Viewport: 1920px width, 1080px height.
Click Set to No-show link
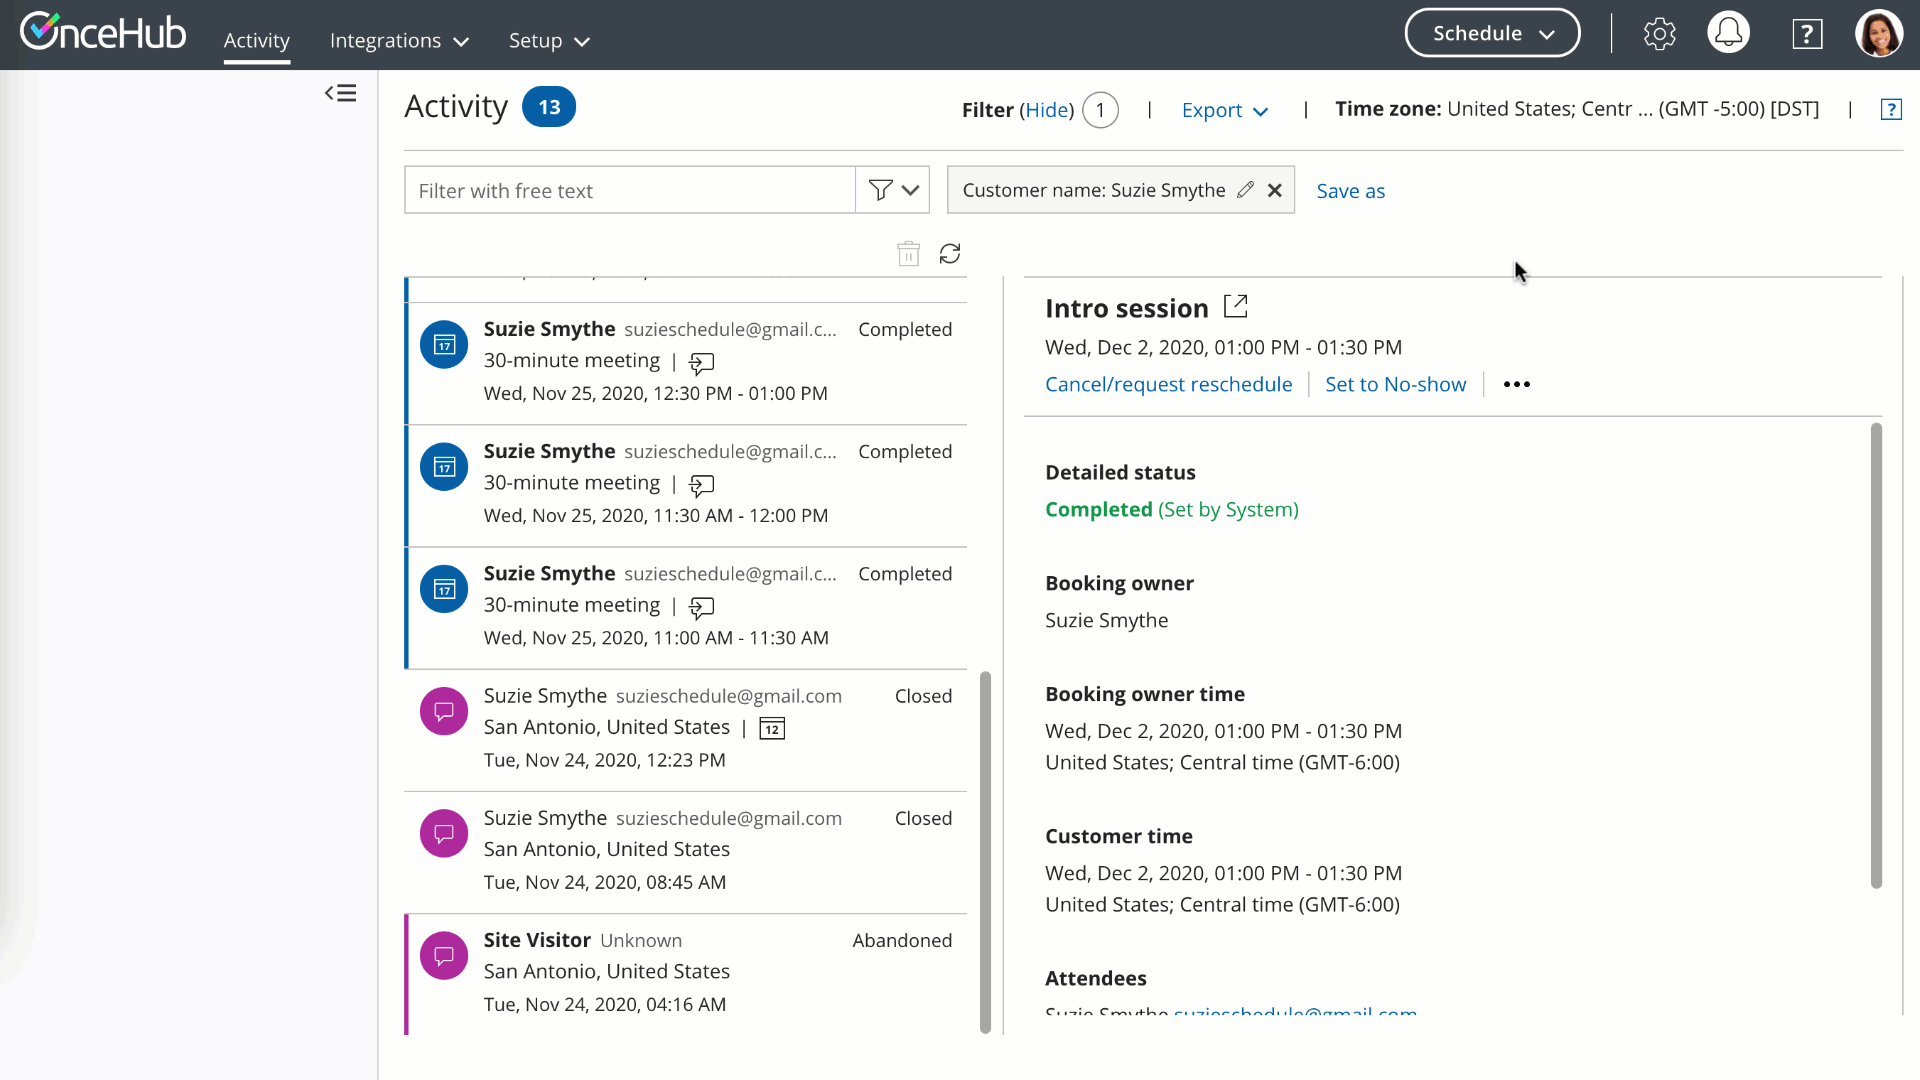pos(1395,385)
